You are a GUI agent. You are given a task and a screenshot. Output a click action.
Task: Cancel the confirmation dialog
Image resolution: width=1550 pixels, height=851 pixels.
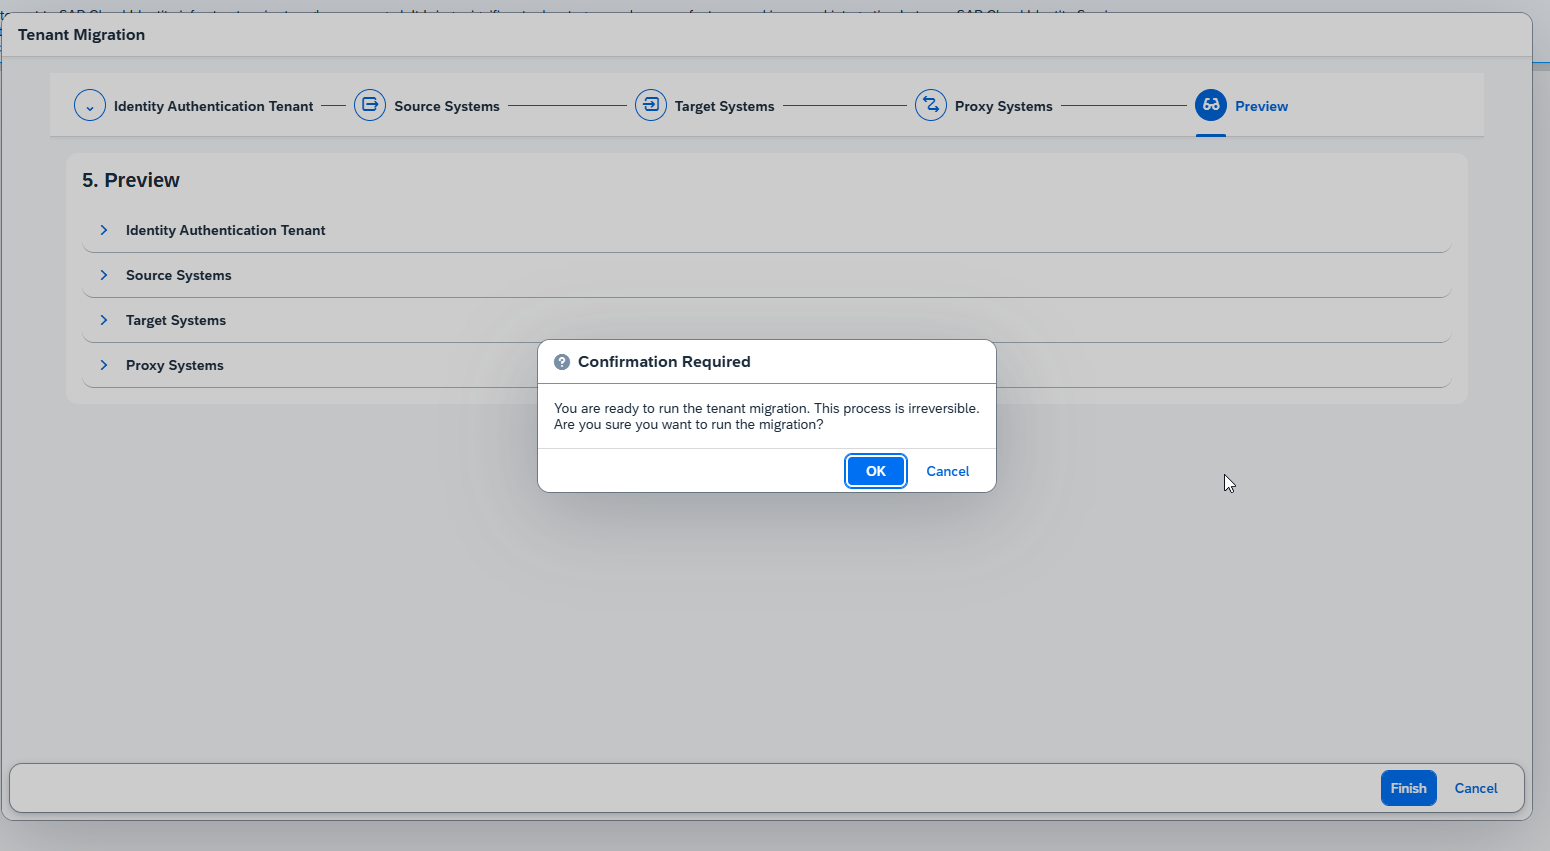point(948,471)
